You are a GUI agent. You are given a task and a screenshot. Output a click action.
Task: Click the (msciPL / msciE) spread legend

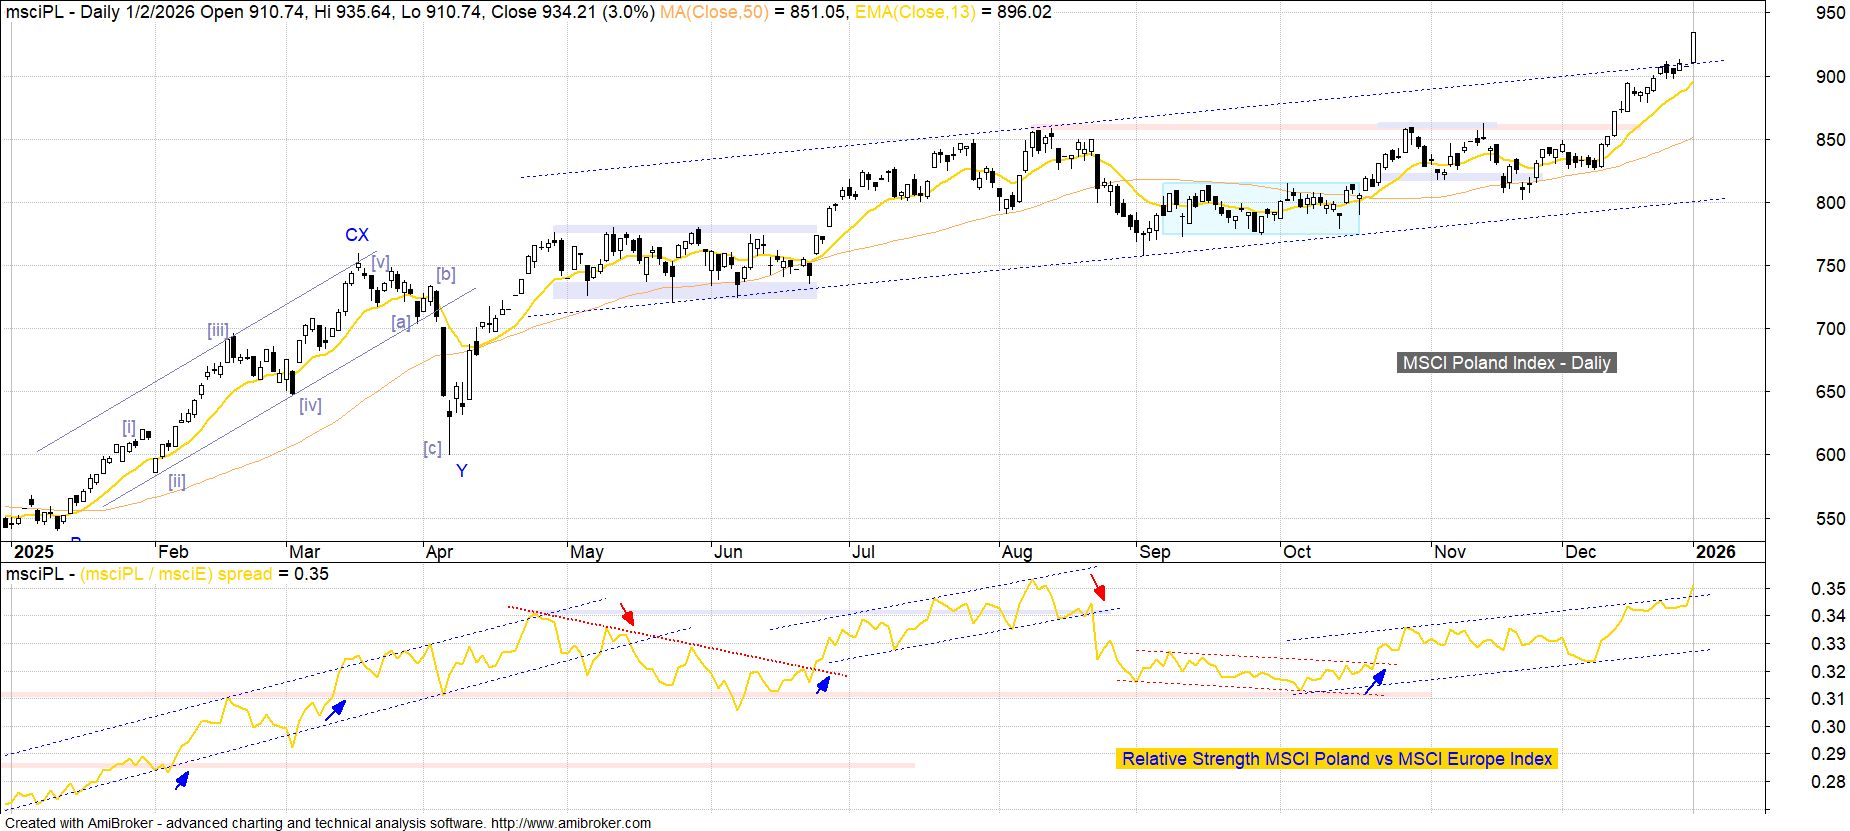tap(176, 574)
